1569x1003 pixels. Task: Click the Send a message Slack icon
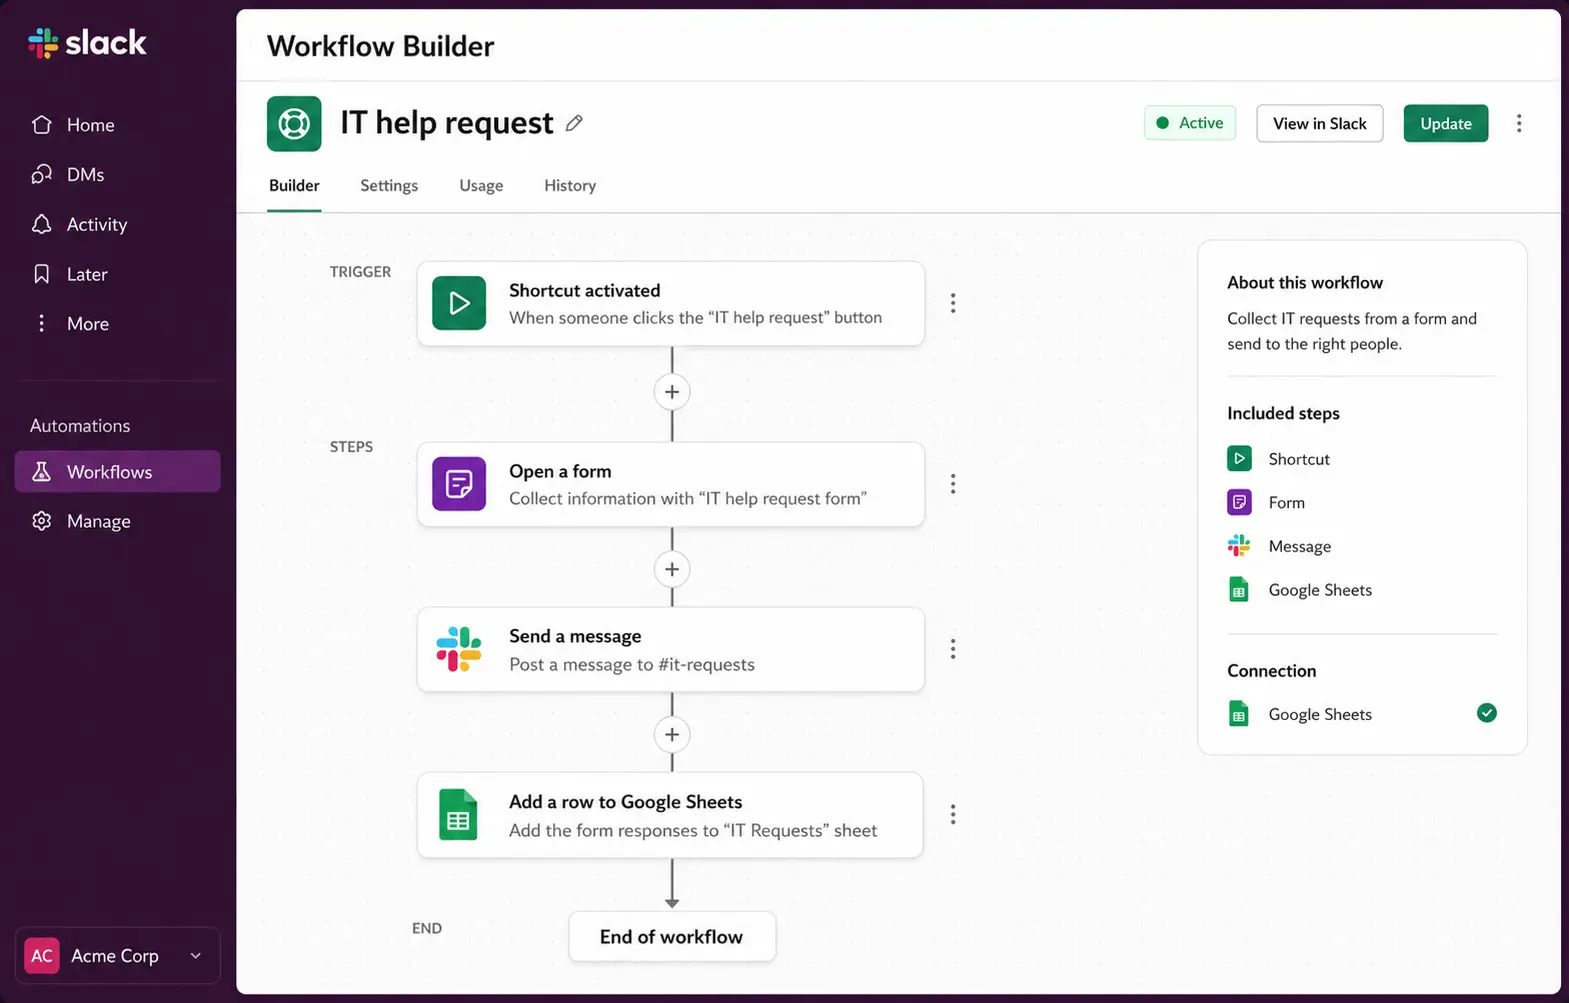[459, 649]
